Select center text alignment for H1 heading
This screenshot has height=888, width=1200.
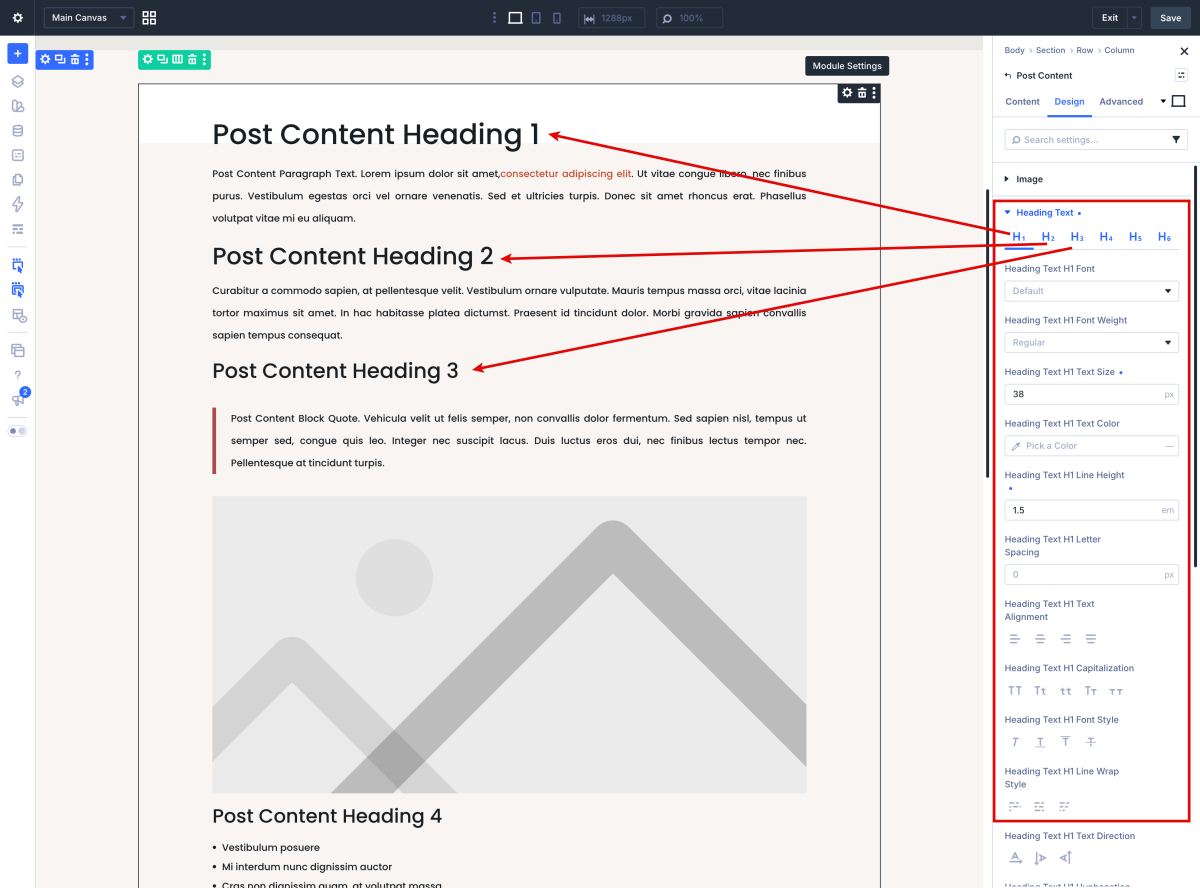[x=1040, y=639]
